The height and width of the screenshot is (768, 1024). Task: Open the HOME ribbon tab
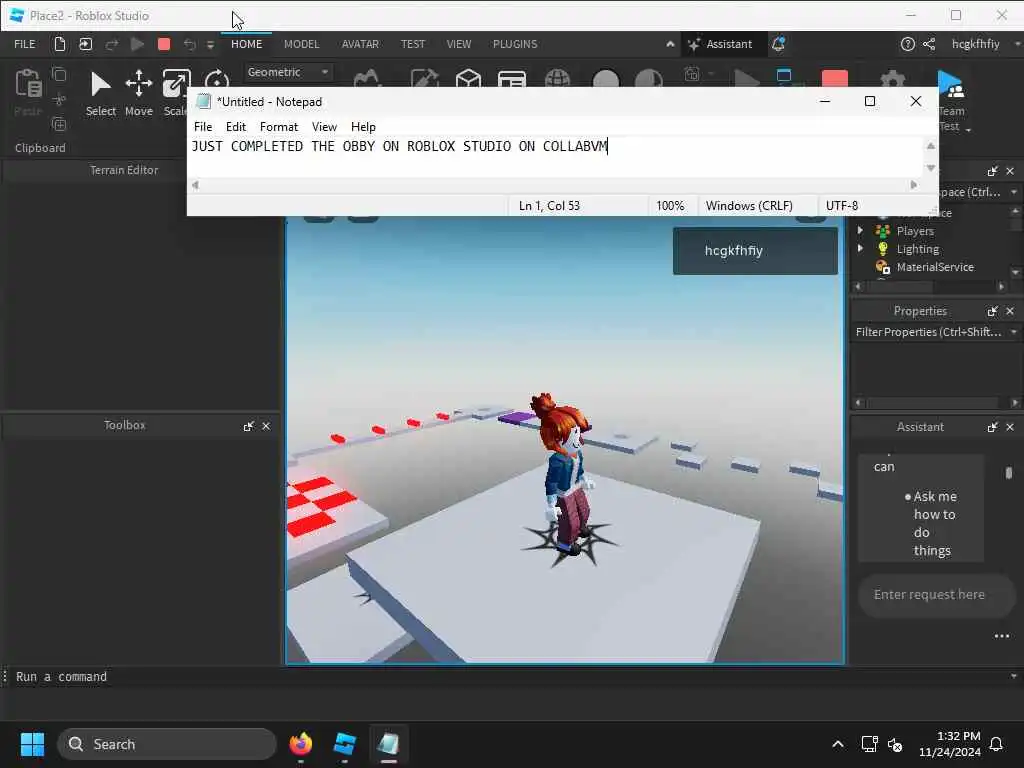point(246,44)
